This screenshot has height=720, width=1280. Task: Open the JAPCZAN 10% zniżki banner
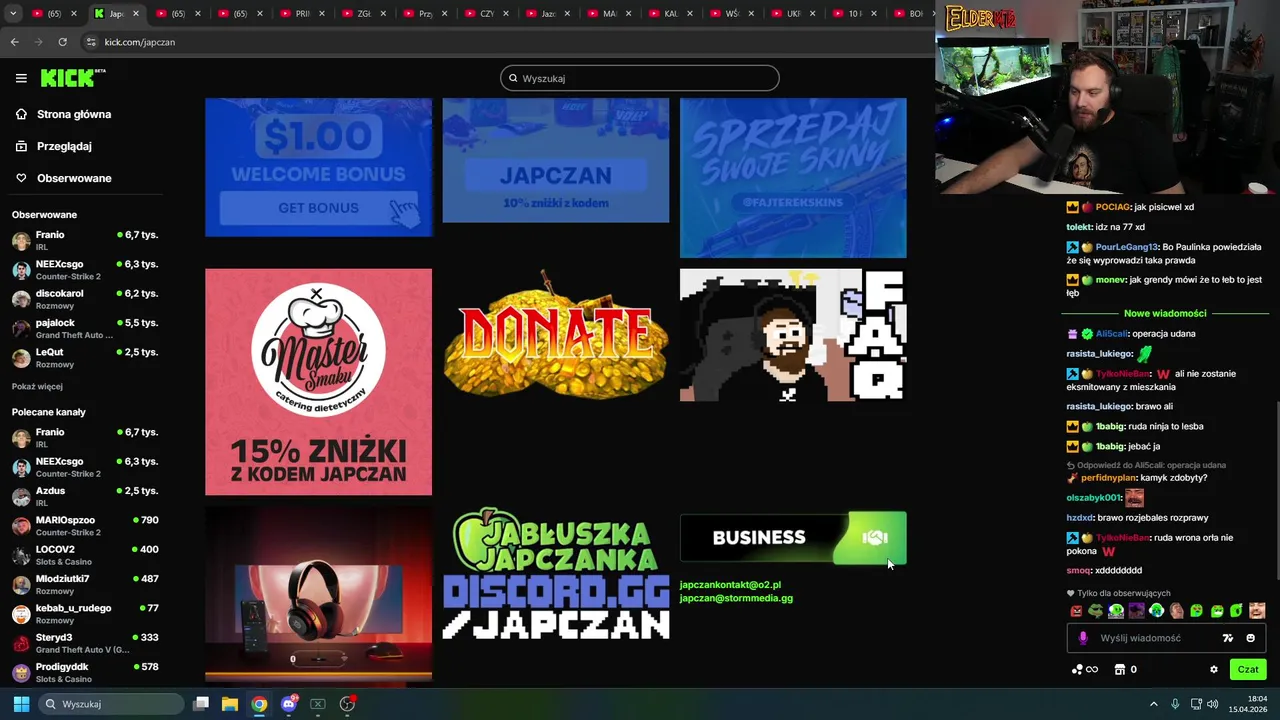click(x=556, y=160)
